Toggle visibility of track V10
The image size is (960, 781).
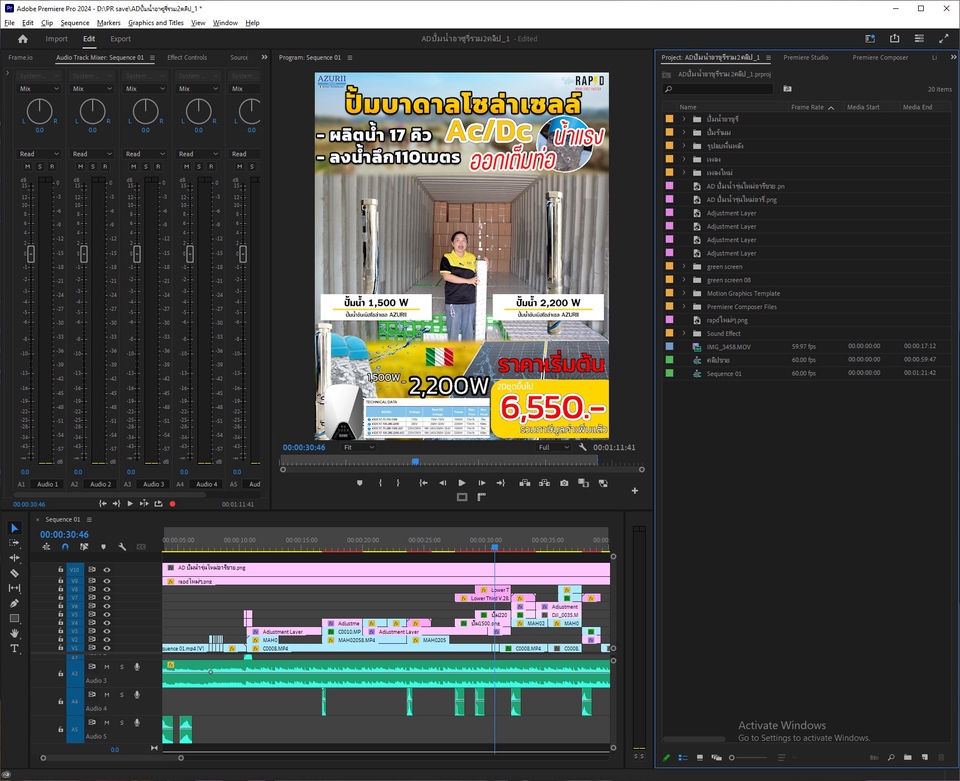click(x=107, y=569)
